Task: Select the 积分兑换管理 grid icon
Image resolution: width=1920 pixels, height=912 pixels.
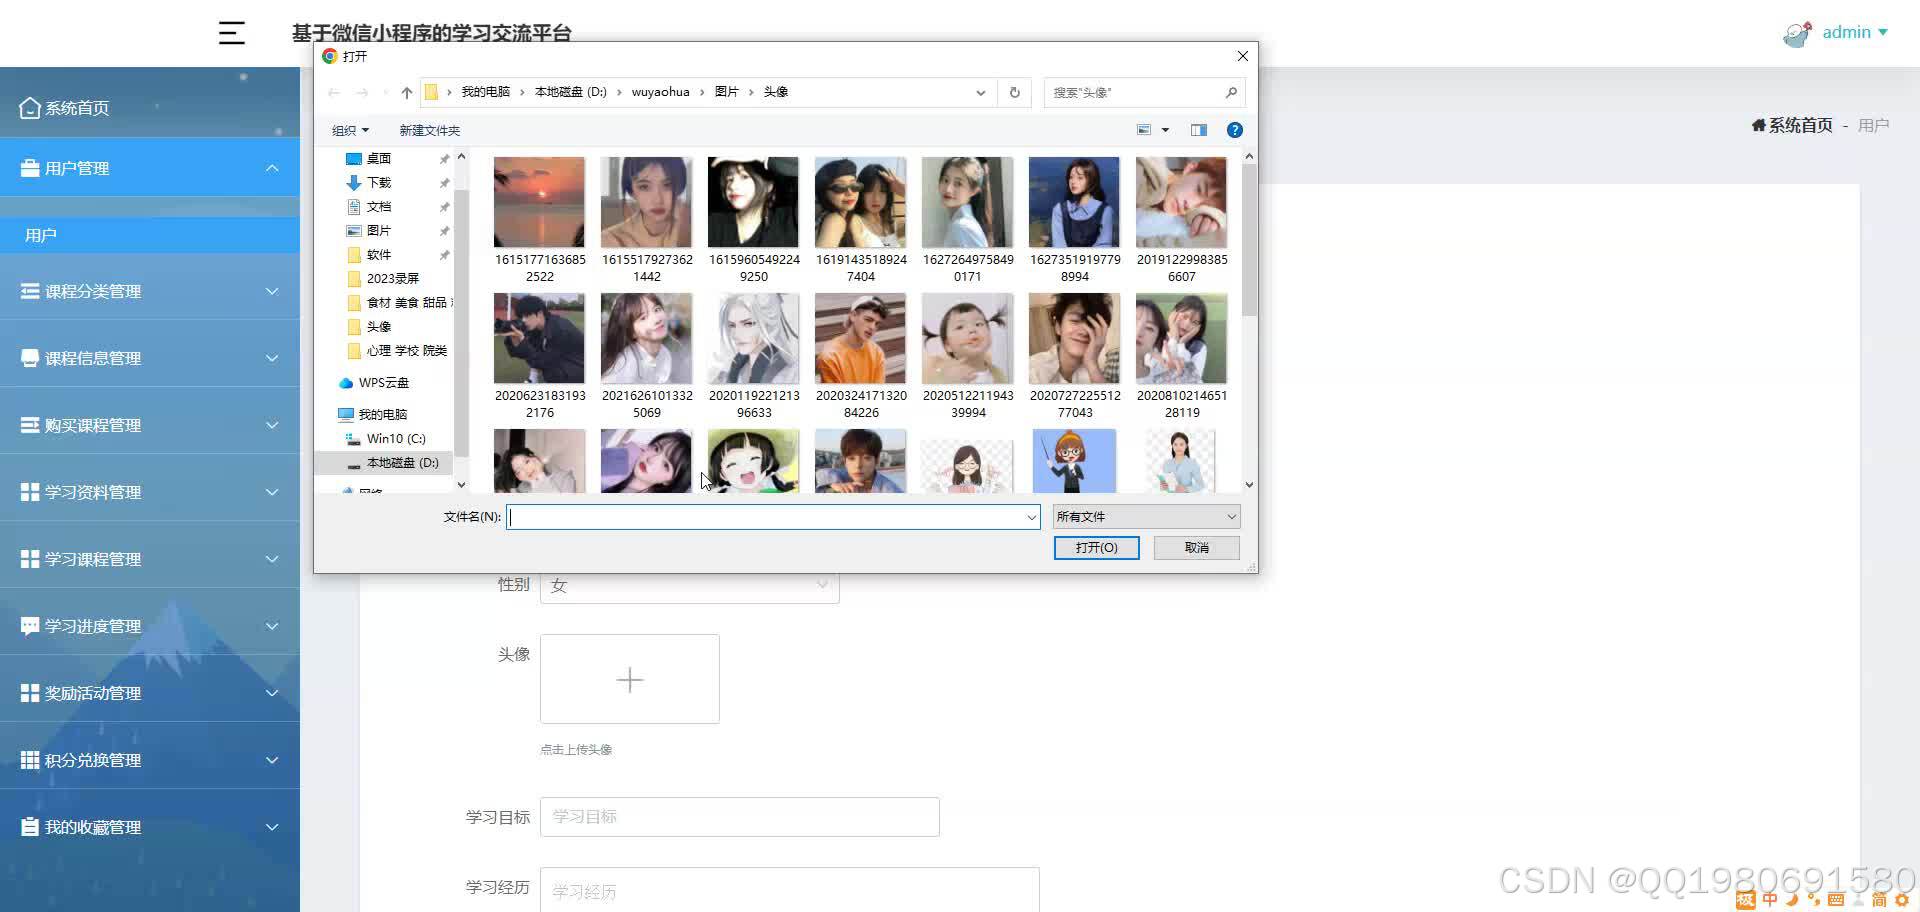Action: pyautogui.click(x=29, y=759)
